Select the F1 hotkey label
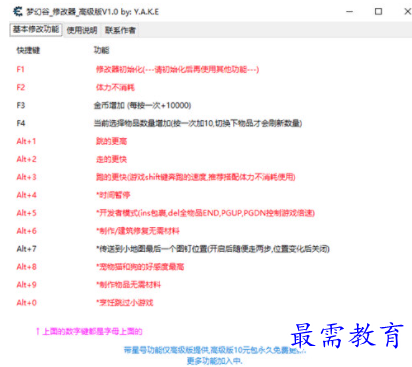This screenshot has height=367, width=412. [x=21, y=69]
